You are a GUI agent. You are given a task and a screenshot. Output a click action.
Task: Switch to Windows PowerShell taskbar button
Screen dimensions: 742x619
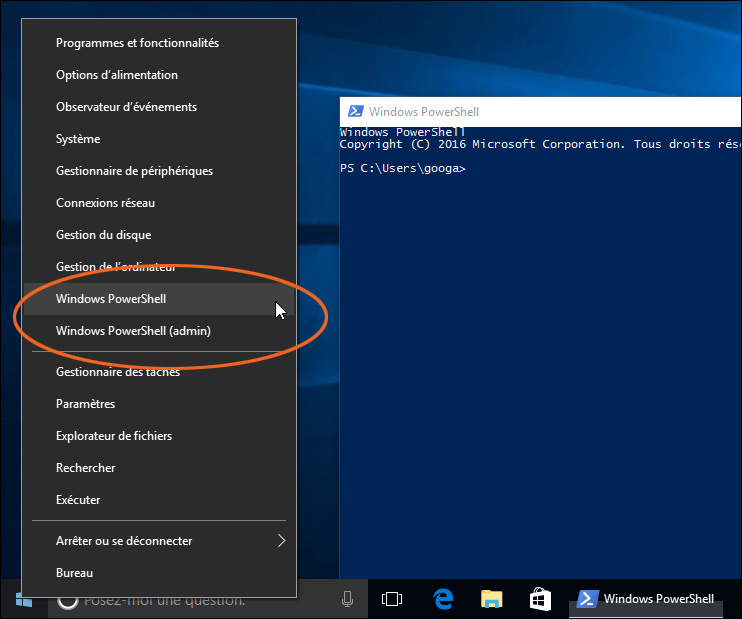click(x=646, y=599)
